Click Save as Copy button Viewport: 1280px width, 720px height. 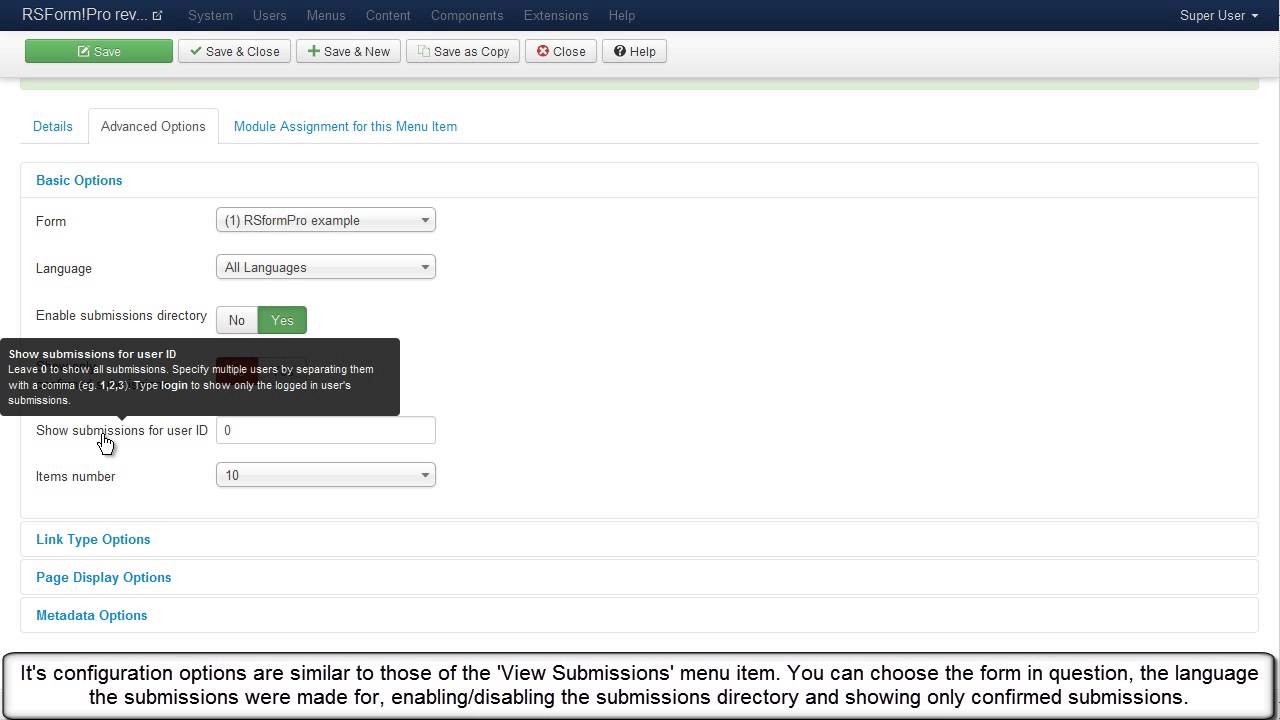(x=463, y=51)
